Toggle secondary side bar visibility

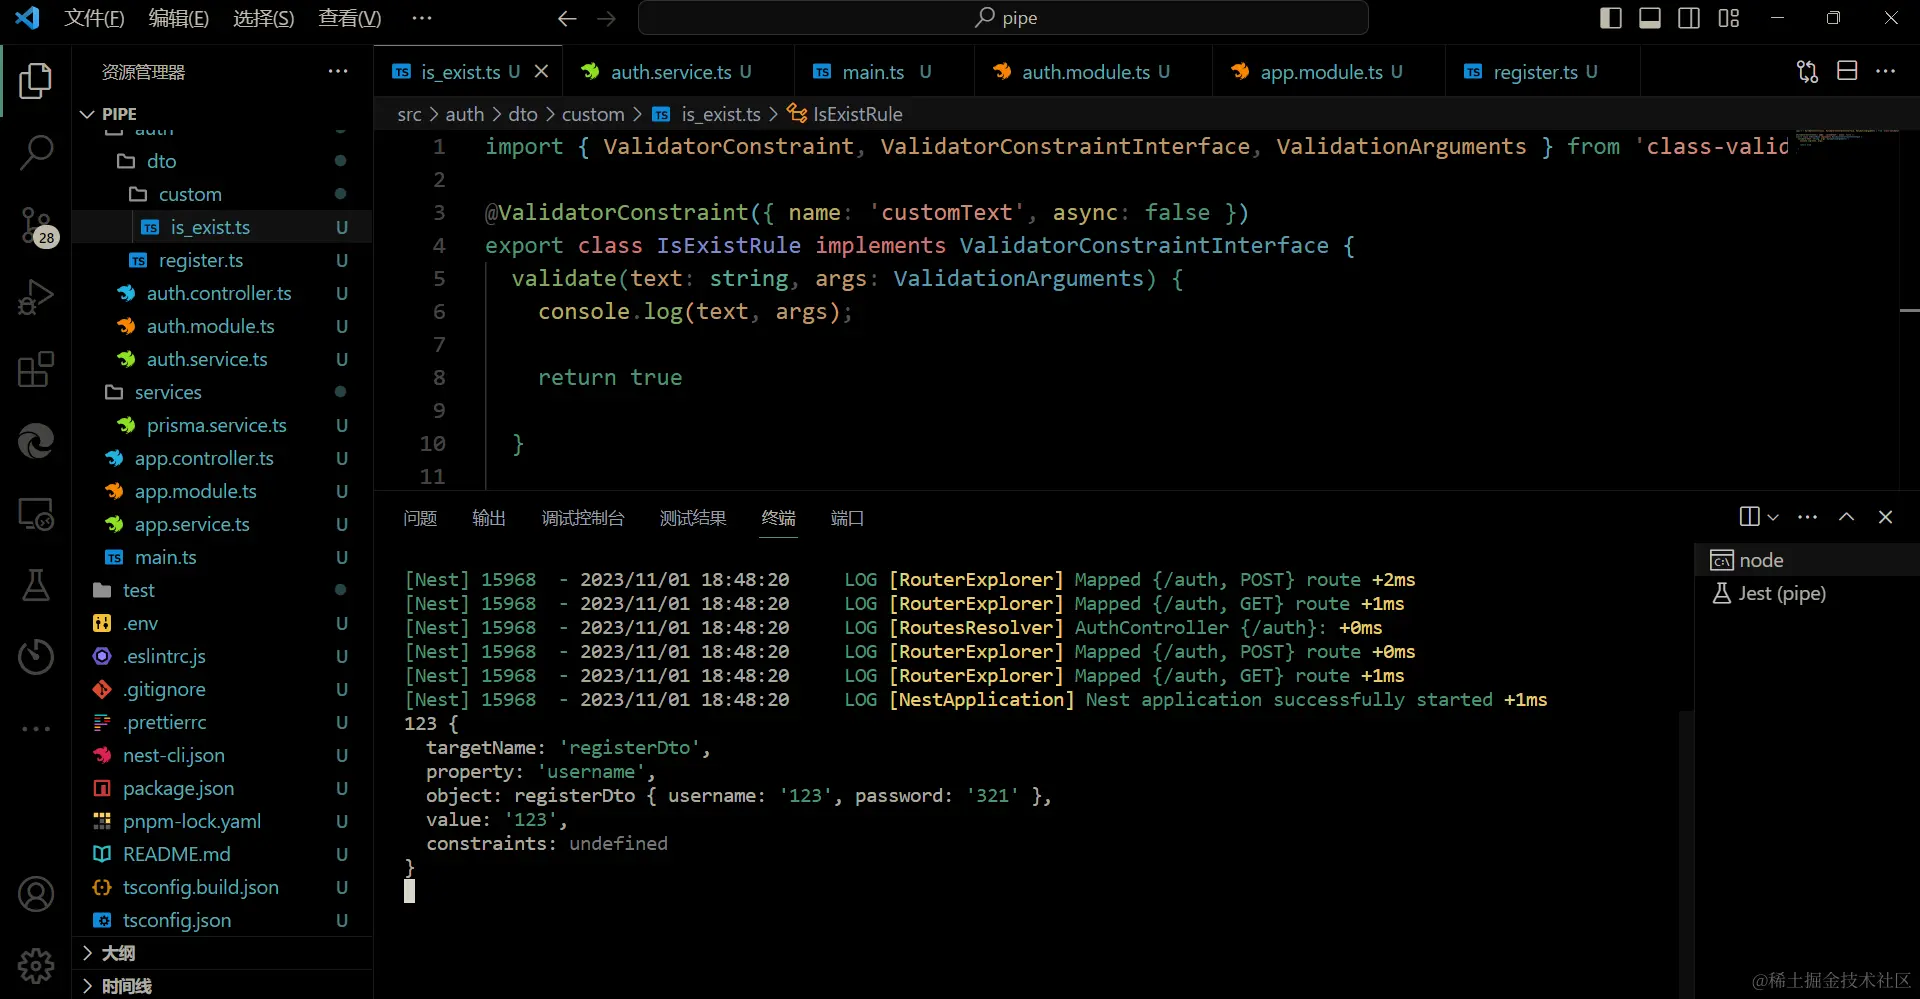click(x=1689, y=18)
